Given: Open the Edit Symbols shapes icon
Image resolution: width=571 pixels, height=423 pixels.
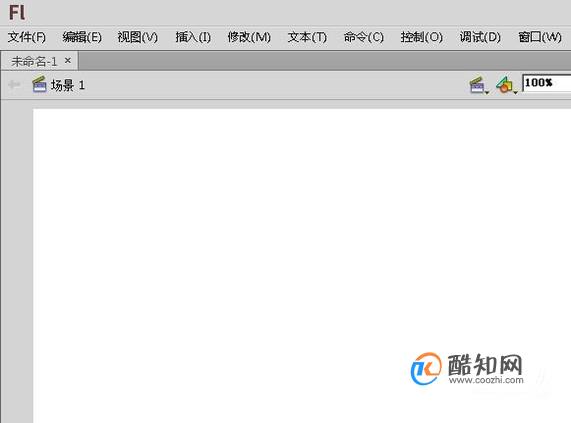Looking at the screenshot, I should pos(506,85).
